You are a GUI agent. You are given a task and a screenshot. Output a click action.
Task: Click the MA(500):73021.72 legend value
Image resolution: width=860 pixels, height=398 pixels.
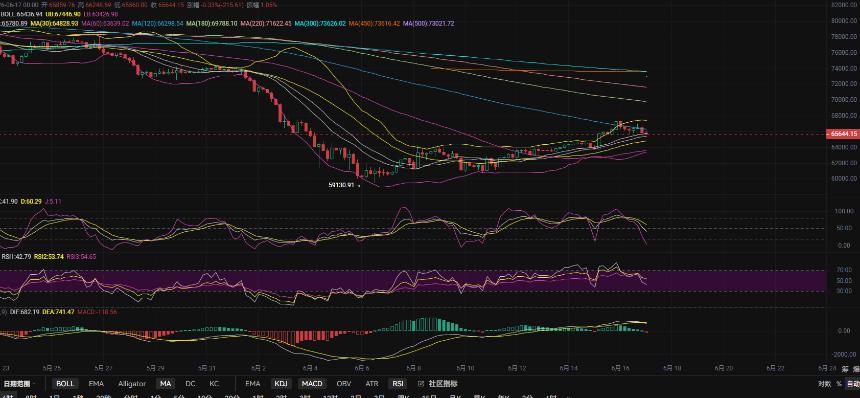pyautogui.click(x=428, y=24)
